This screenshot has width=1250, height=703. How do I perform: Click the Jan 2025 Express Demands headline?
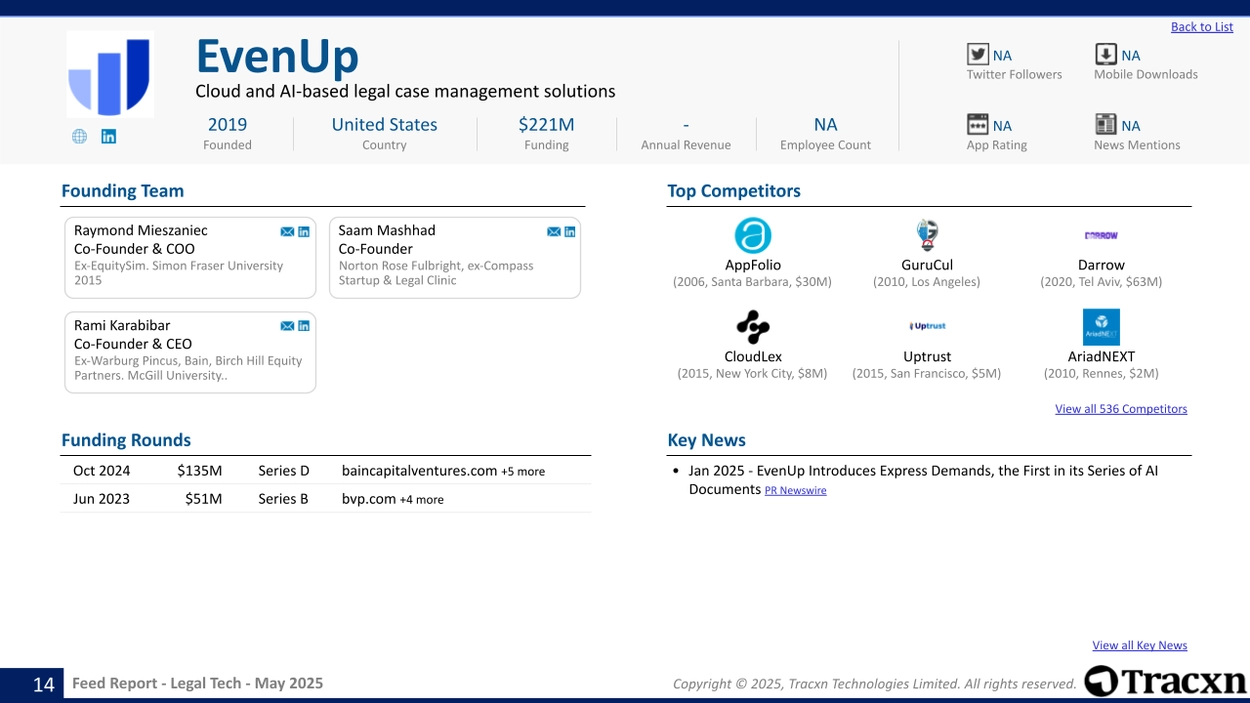pos(923,480)
